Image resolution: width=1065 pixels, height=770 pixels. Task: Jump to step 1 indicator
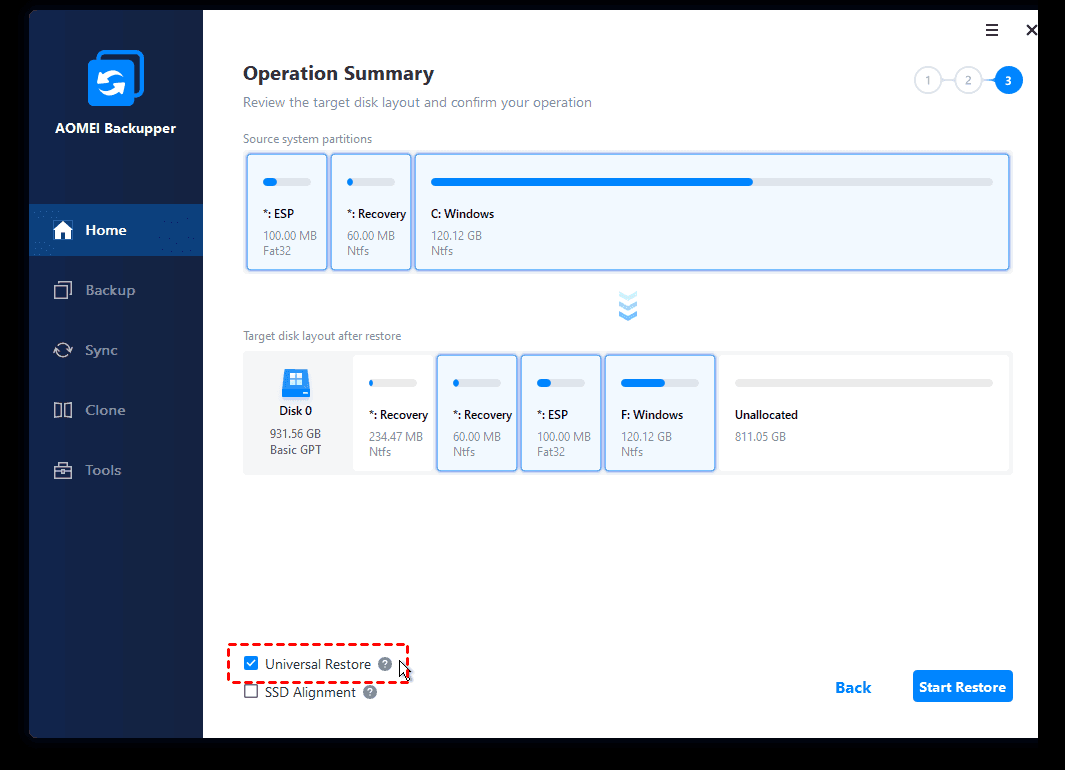coord(928,80)
